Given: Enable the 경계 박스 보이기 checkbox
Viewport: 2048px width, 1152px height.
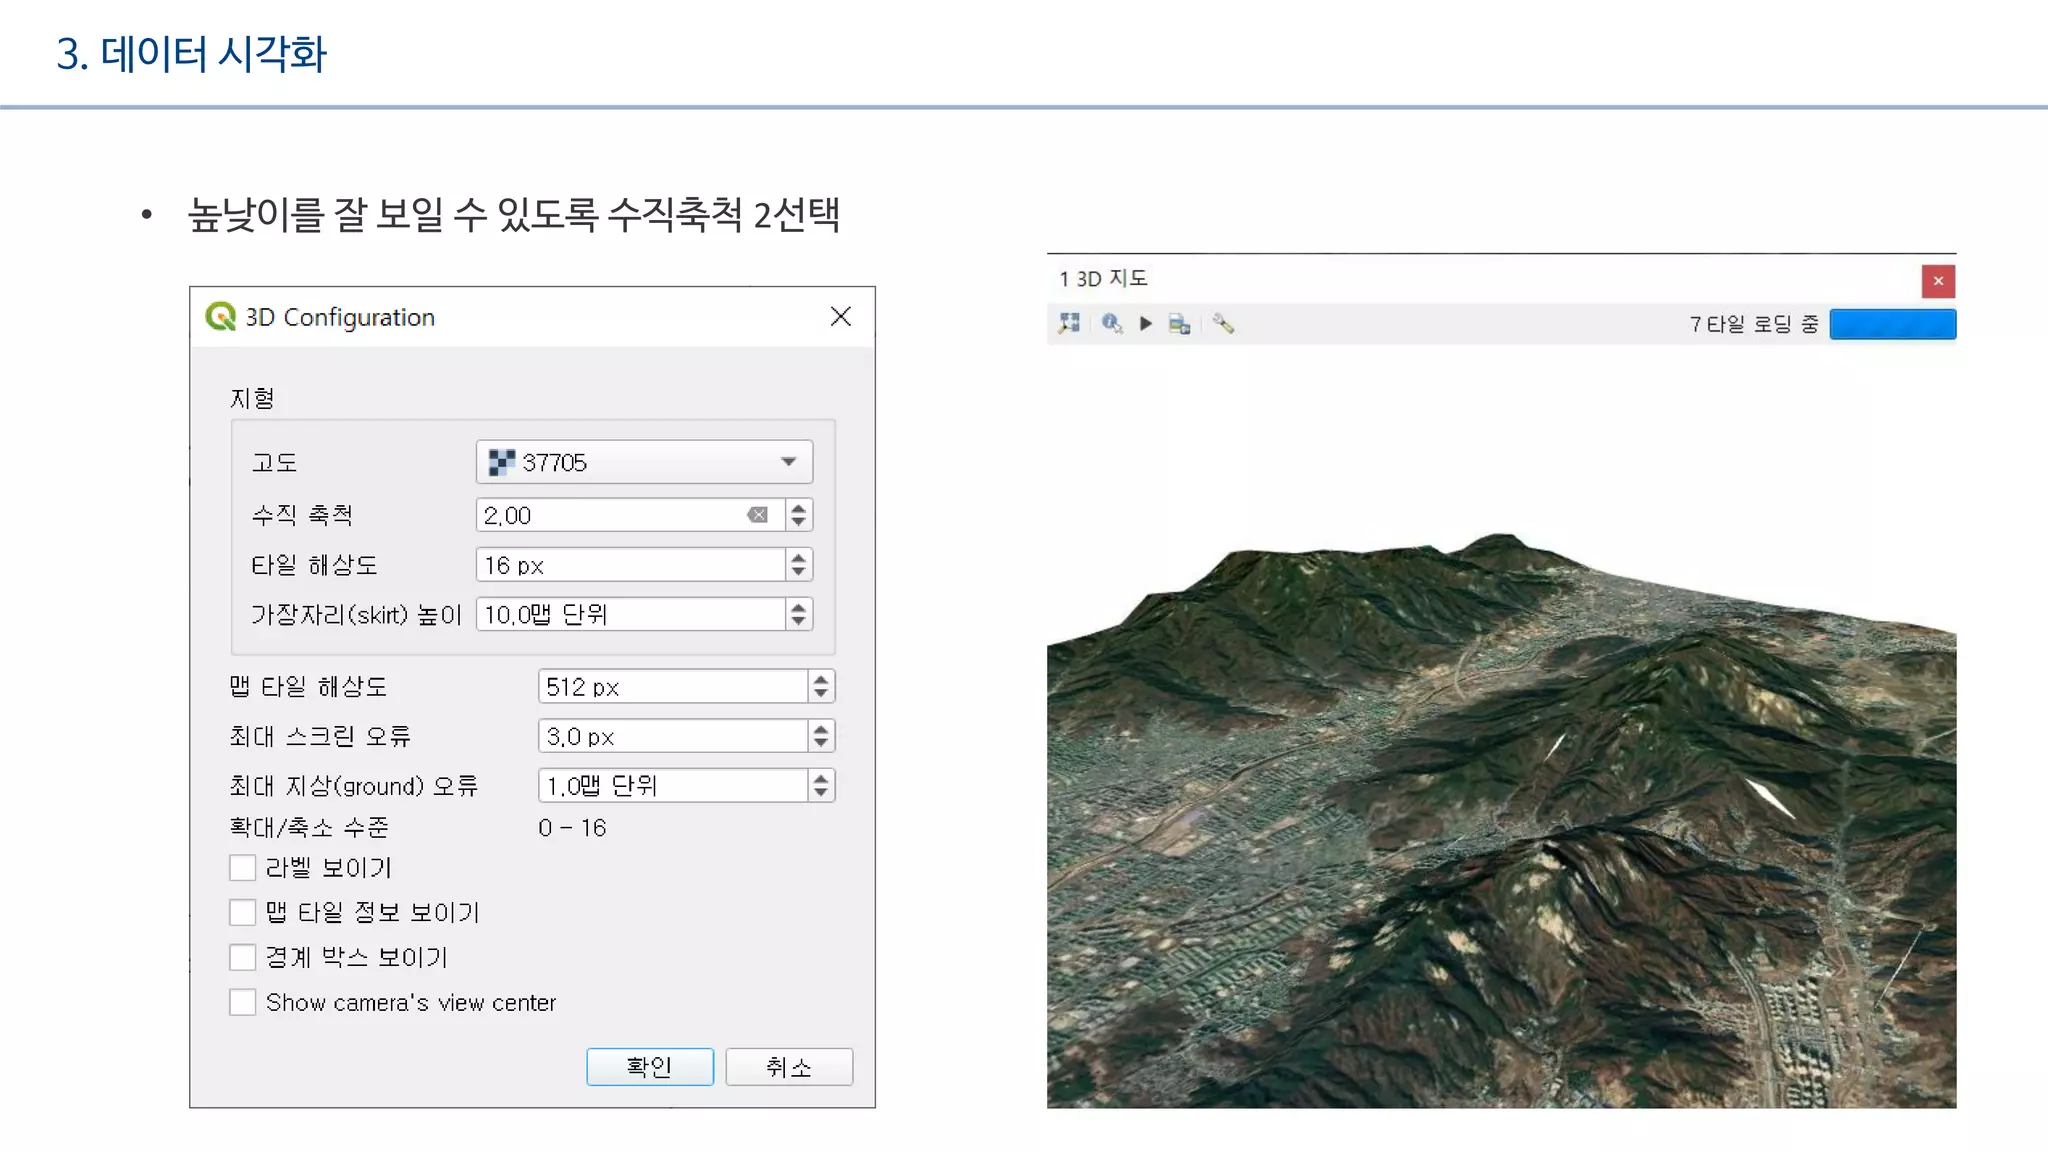Looking at the screenshot, I should coord(243,957).
